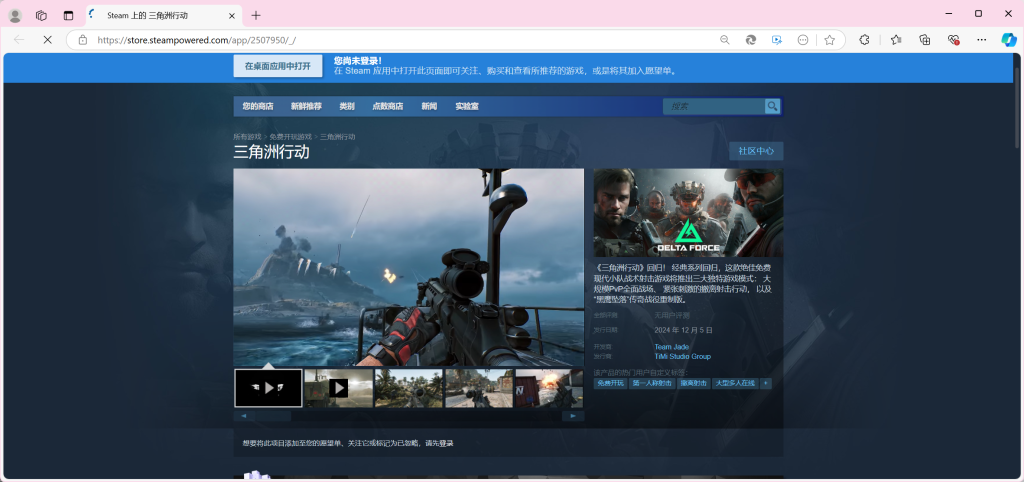This screenshot has height=482, width=1024.
Task: Click the 三角洲行动 page title
Action: coord(272,152)
